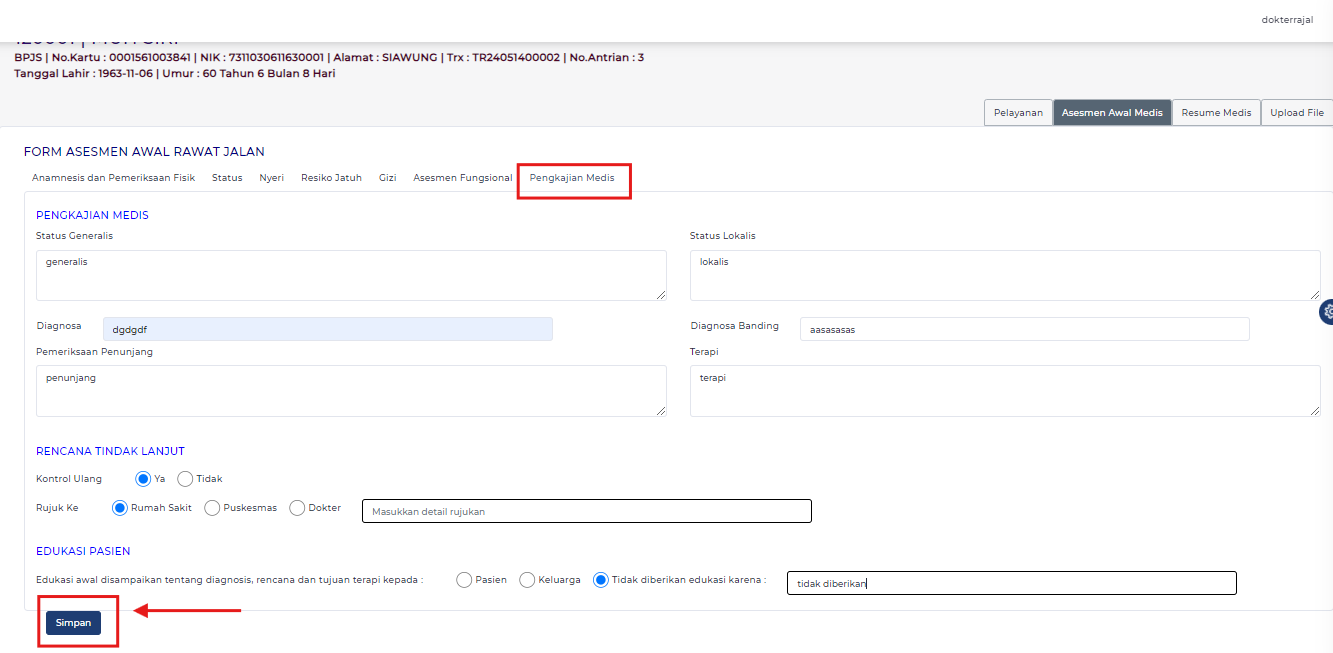Choose 'Dokter' as Rujuk Ke

pyautogui.click(x=297, y=508)
